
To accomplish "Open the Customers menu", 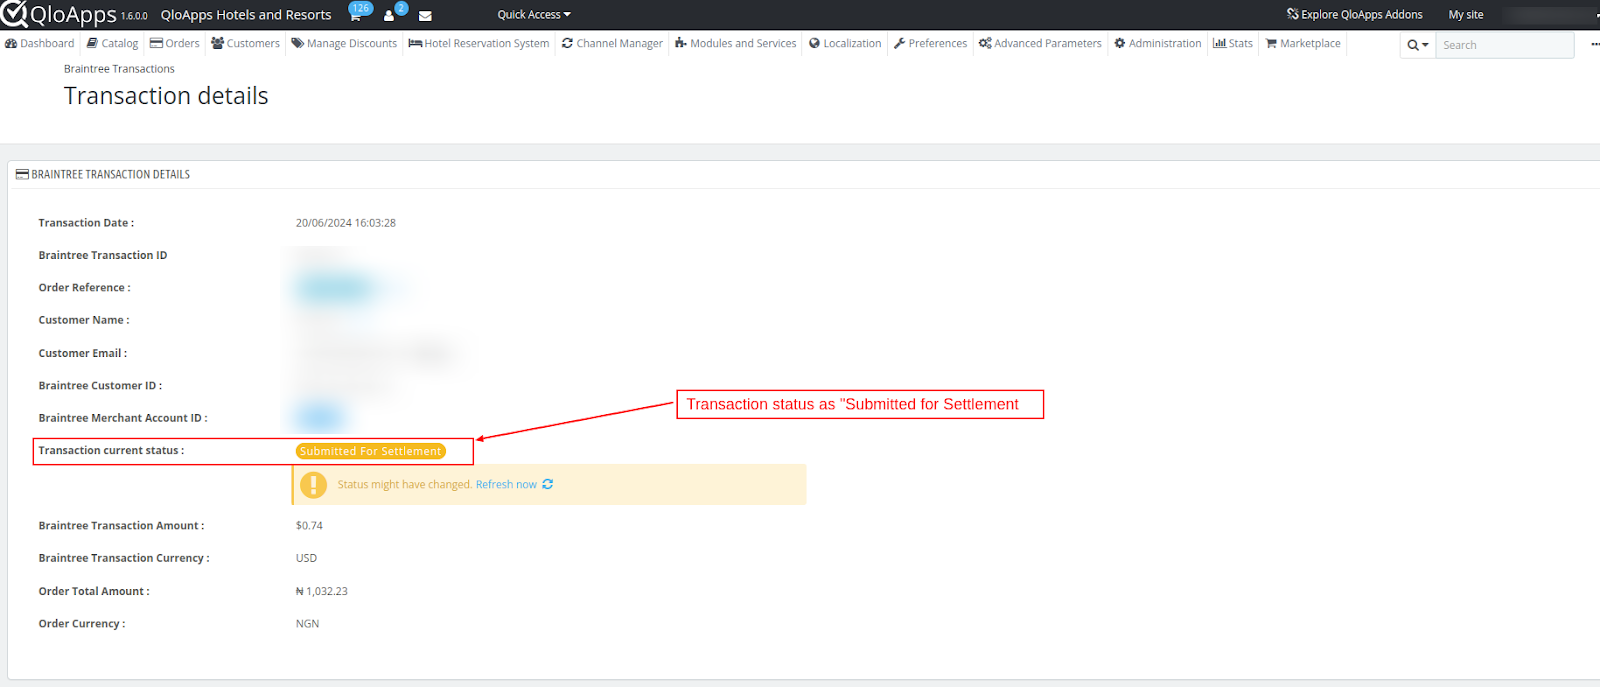I will pyautogui.click(x=246, y=44).
